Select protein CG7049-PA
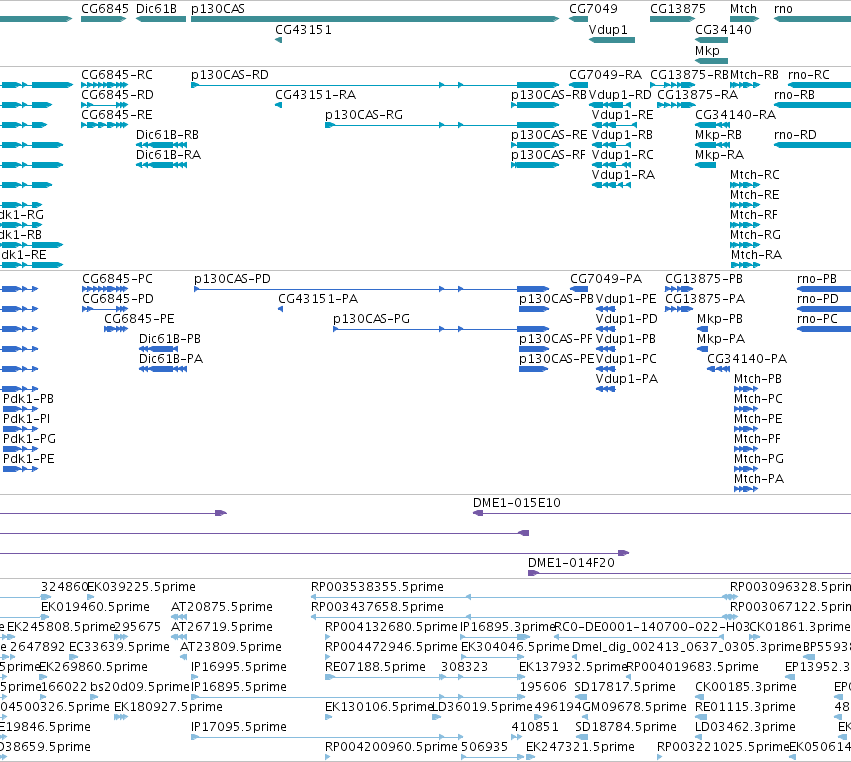Viewport: 851px width, 762px height. tap(606, 279)
